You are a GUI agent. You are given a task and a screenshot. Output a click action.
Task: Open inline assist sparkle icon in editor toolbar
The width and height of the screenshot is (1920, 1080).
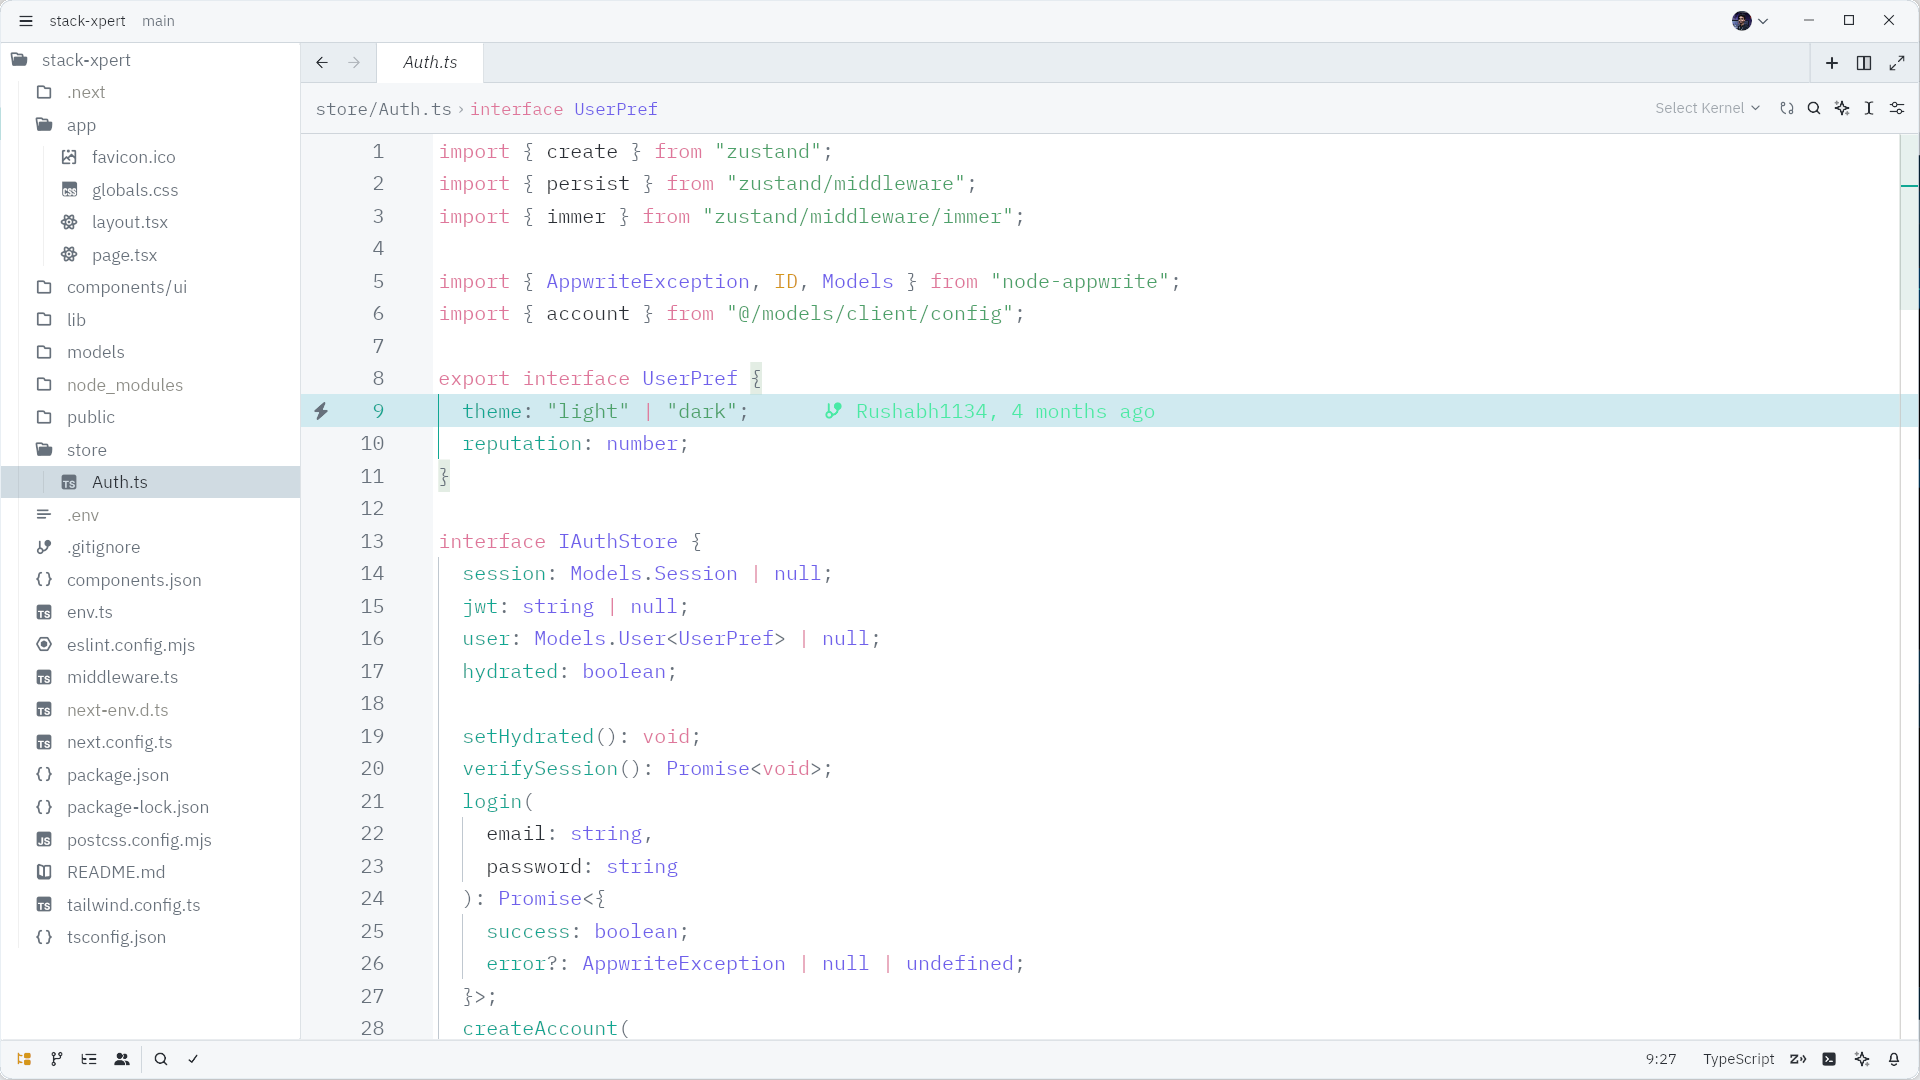click(x=1842, y=108)
